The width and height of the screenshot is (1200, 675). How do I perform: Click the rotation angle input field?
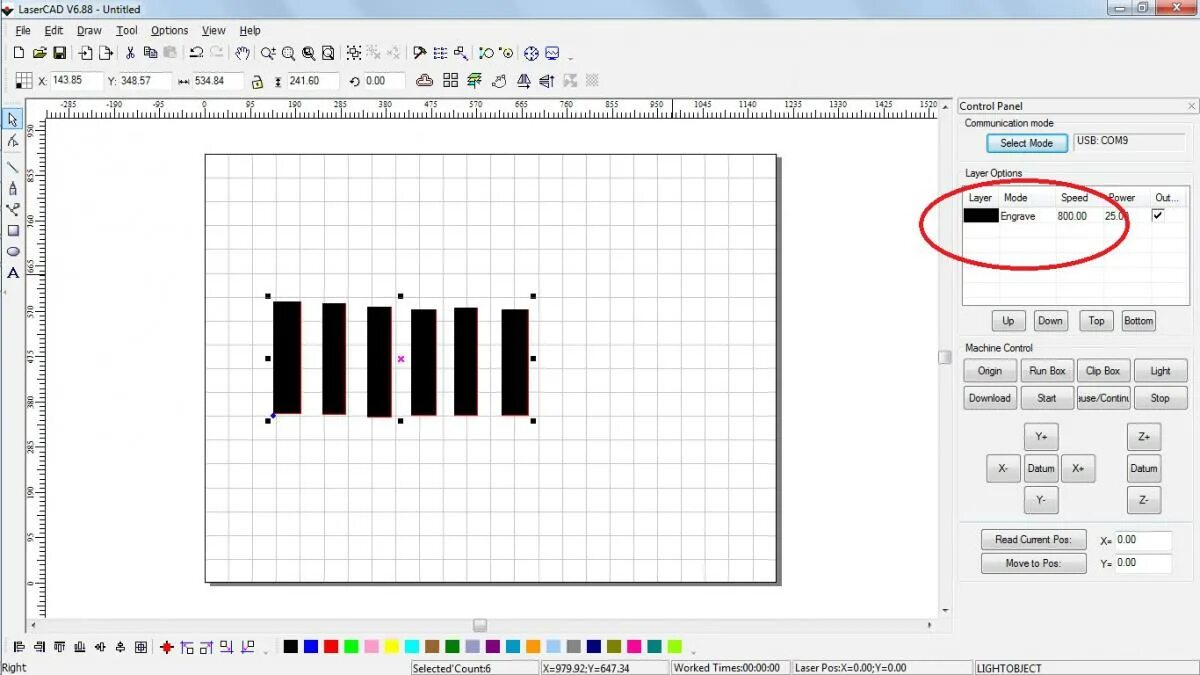(384, 81)
